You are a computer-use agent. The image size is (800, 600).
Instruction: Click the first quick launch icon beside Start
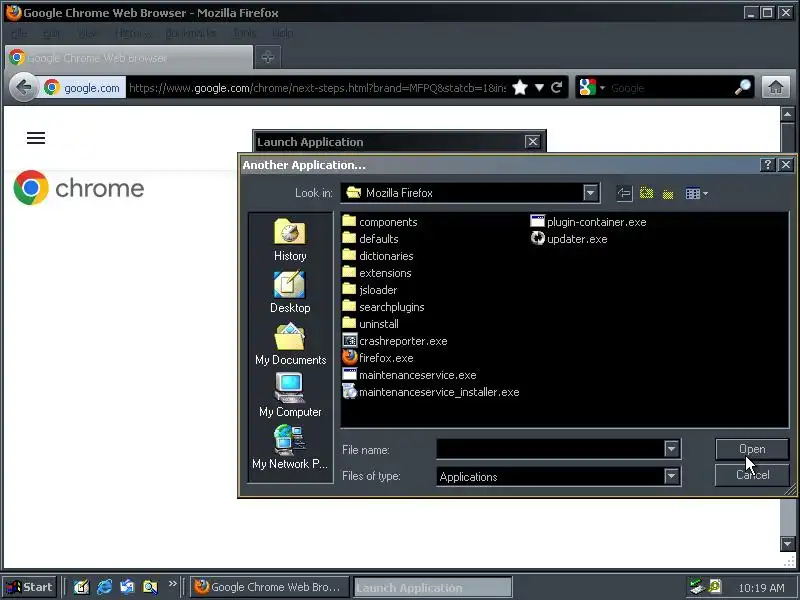[81, 587]
